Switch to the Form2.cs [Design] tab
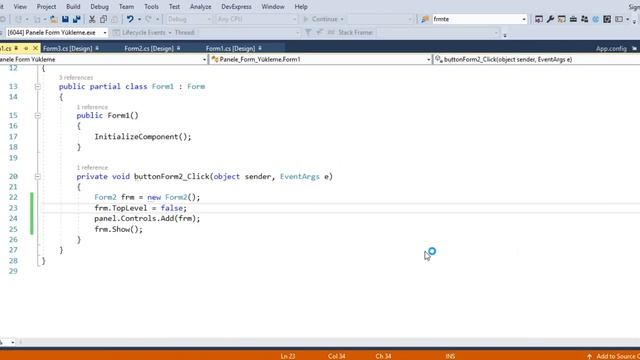 click(149, 48)
